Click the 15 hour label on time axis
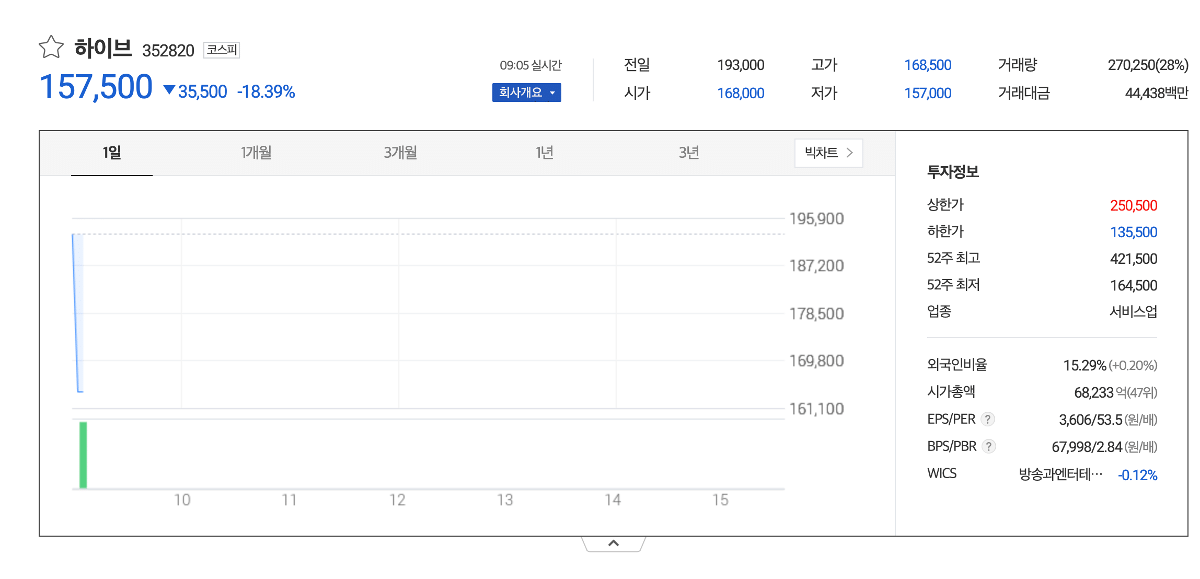The width and height of the screenshot is (1200, 579). 720,501
